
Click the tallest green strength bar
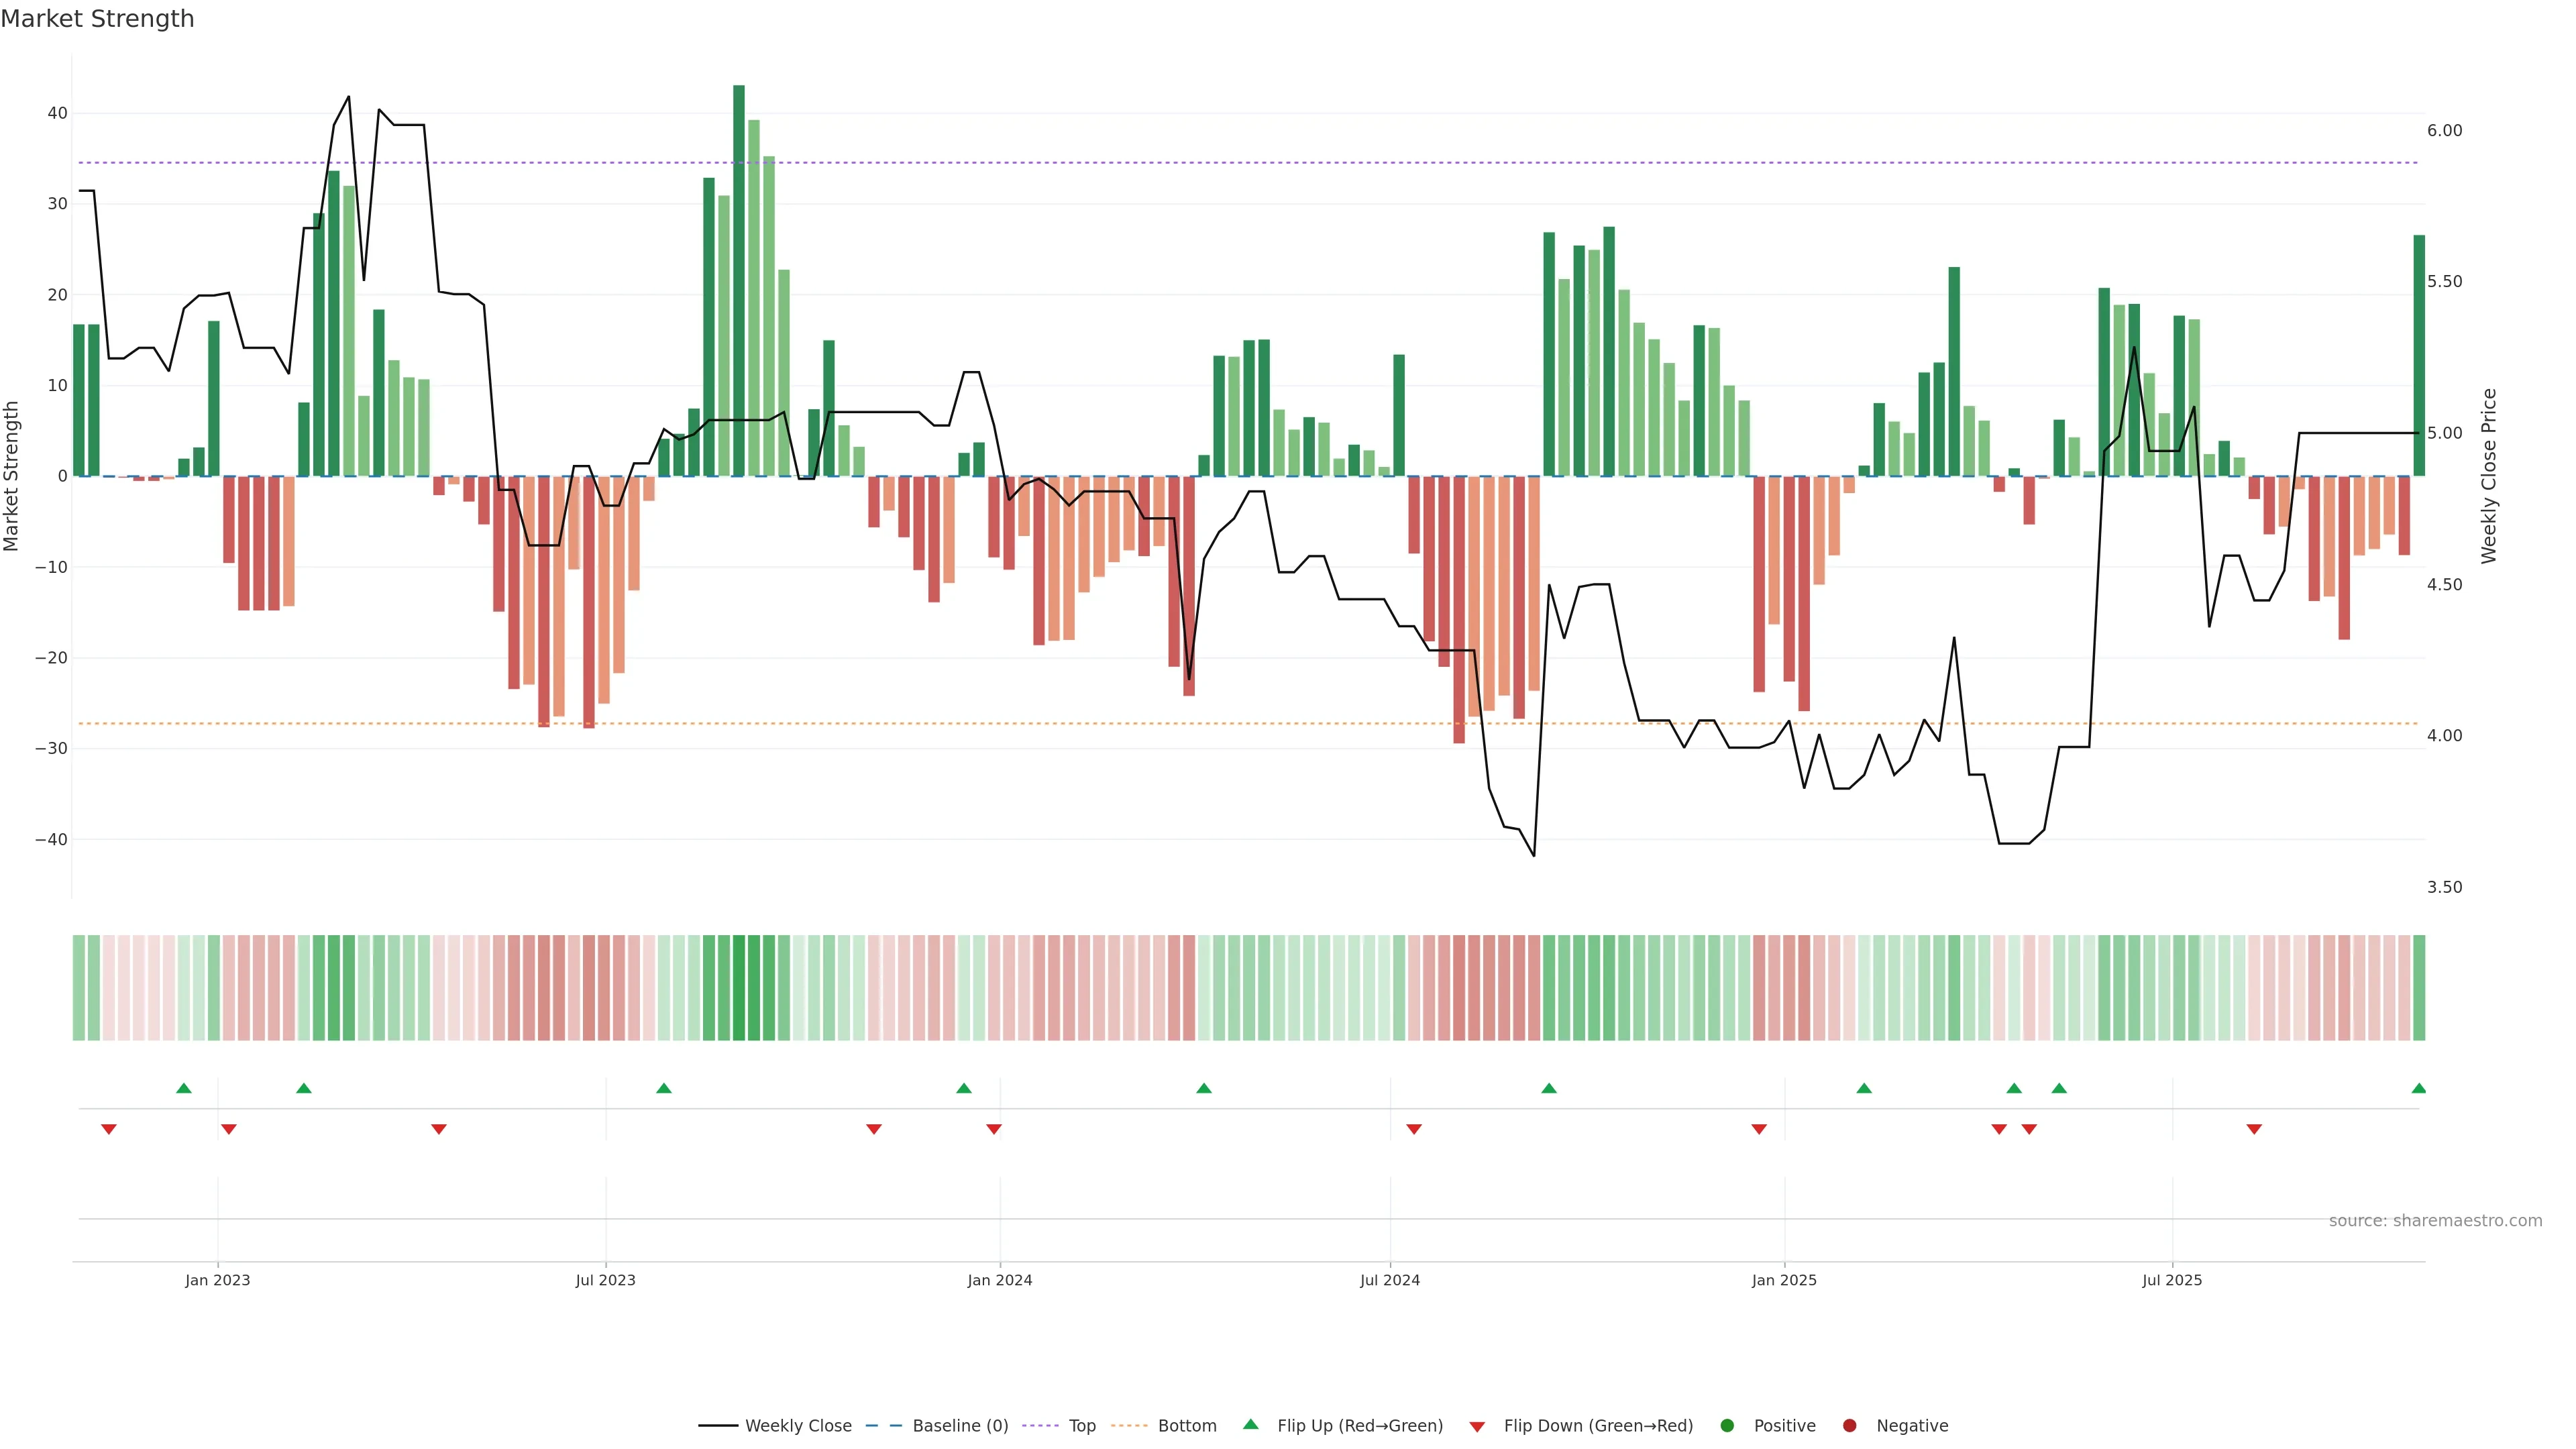pyautogui.click(x=739, y=280)
